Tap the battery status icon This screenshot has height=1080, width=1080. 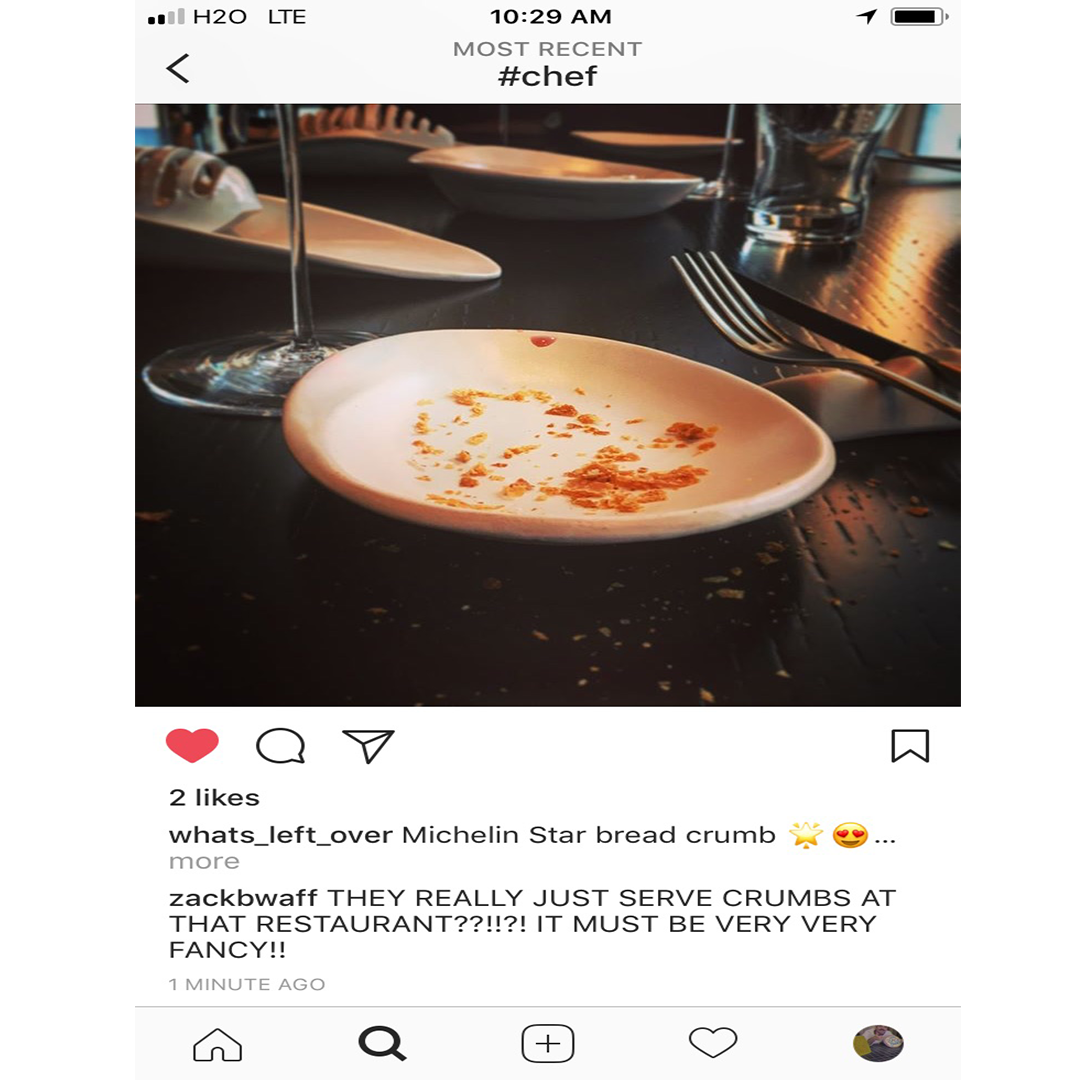click(x=920, y=17)
